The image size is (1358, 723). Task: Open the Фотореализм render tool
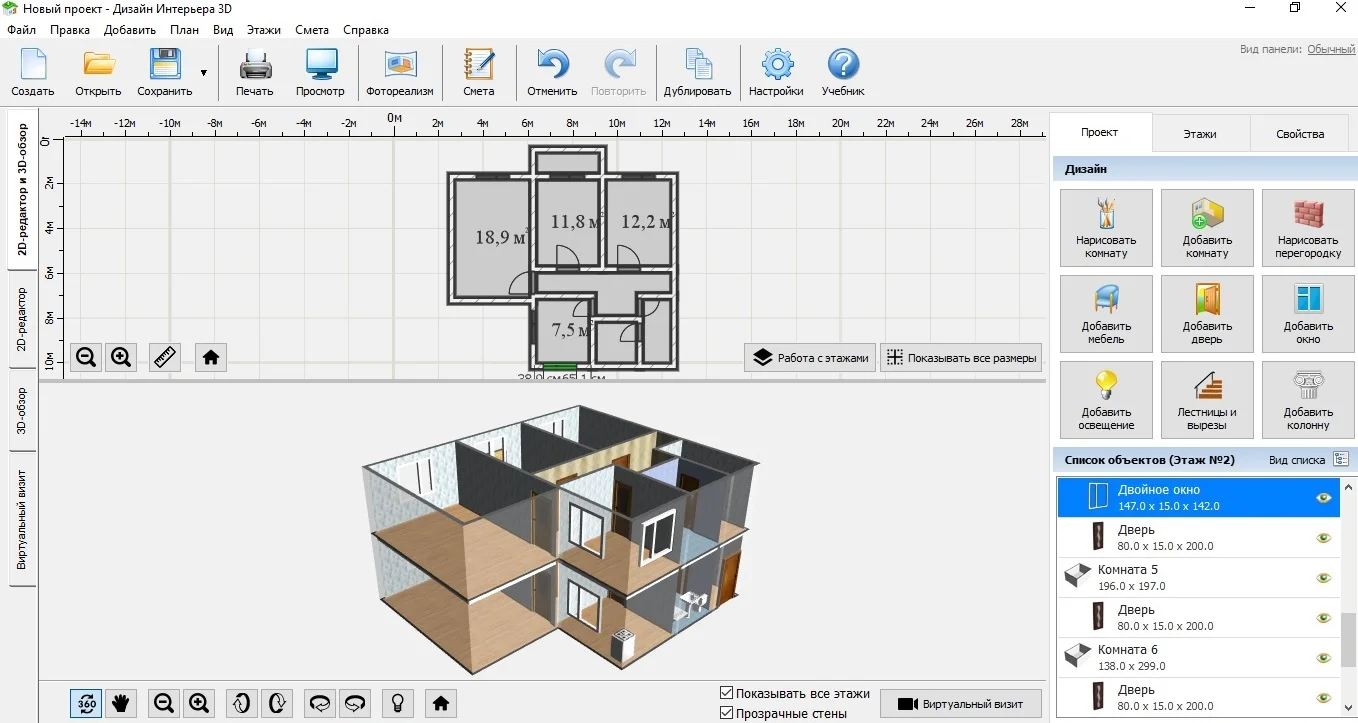click(x=400, y=73)
